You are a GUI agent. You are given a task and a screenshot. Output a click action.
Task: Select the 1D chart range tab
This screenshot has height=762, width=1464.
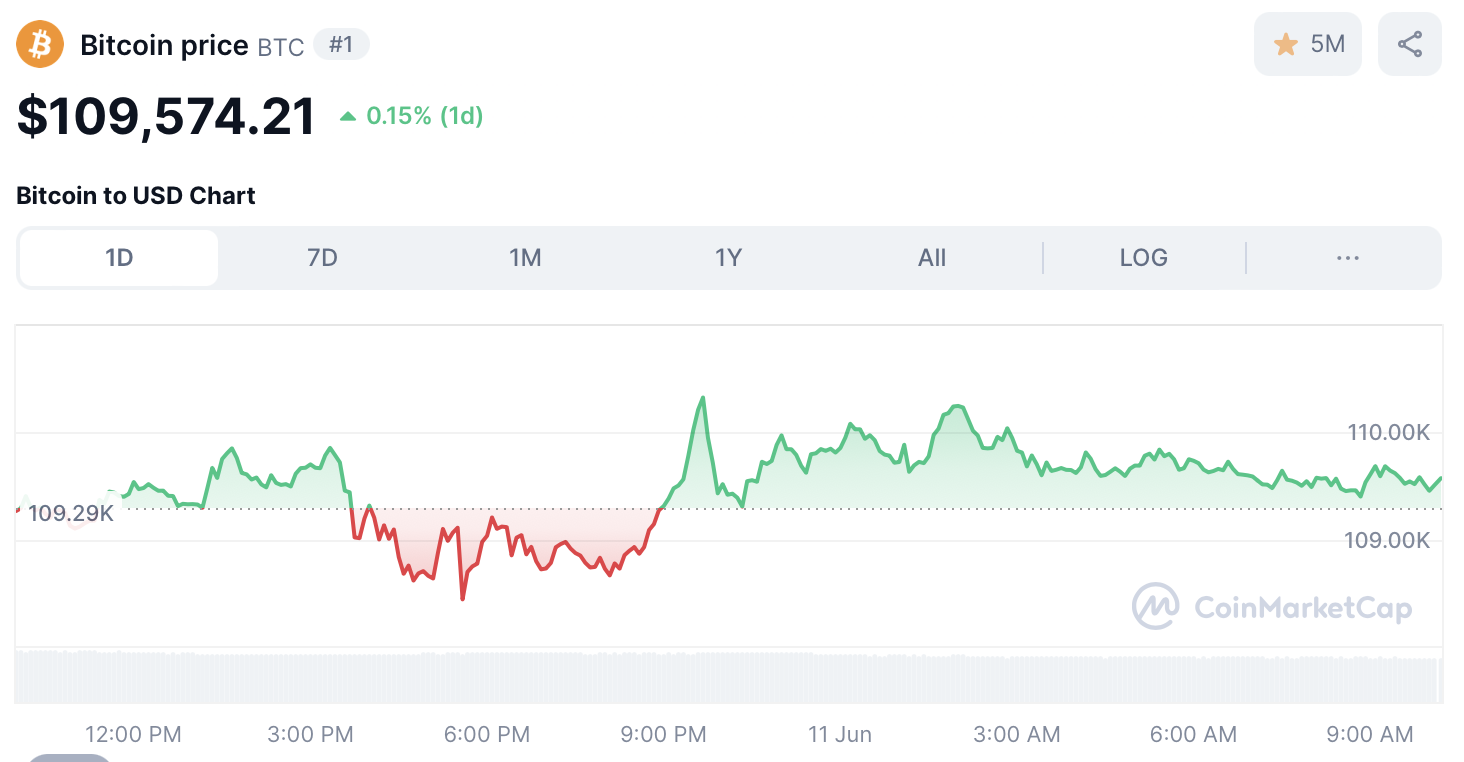pyautogui.click(x=119, y=258)
